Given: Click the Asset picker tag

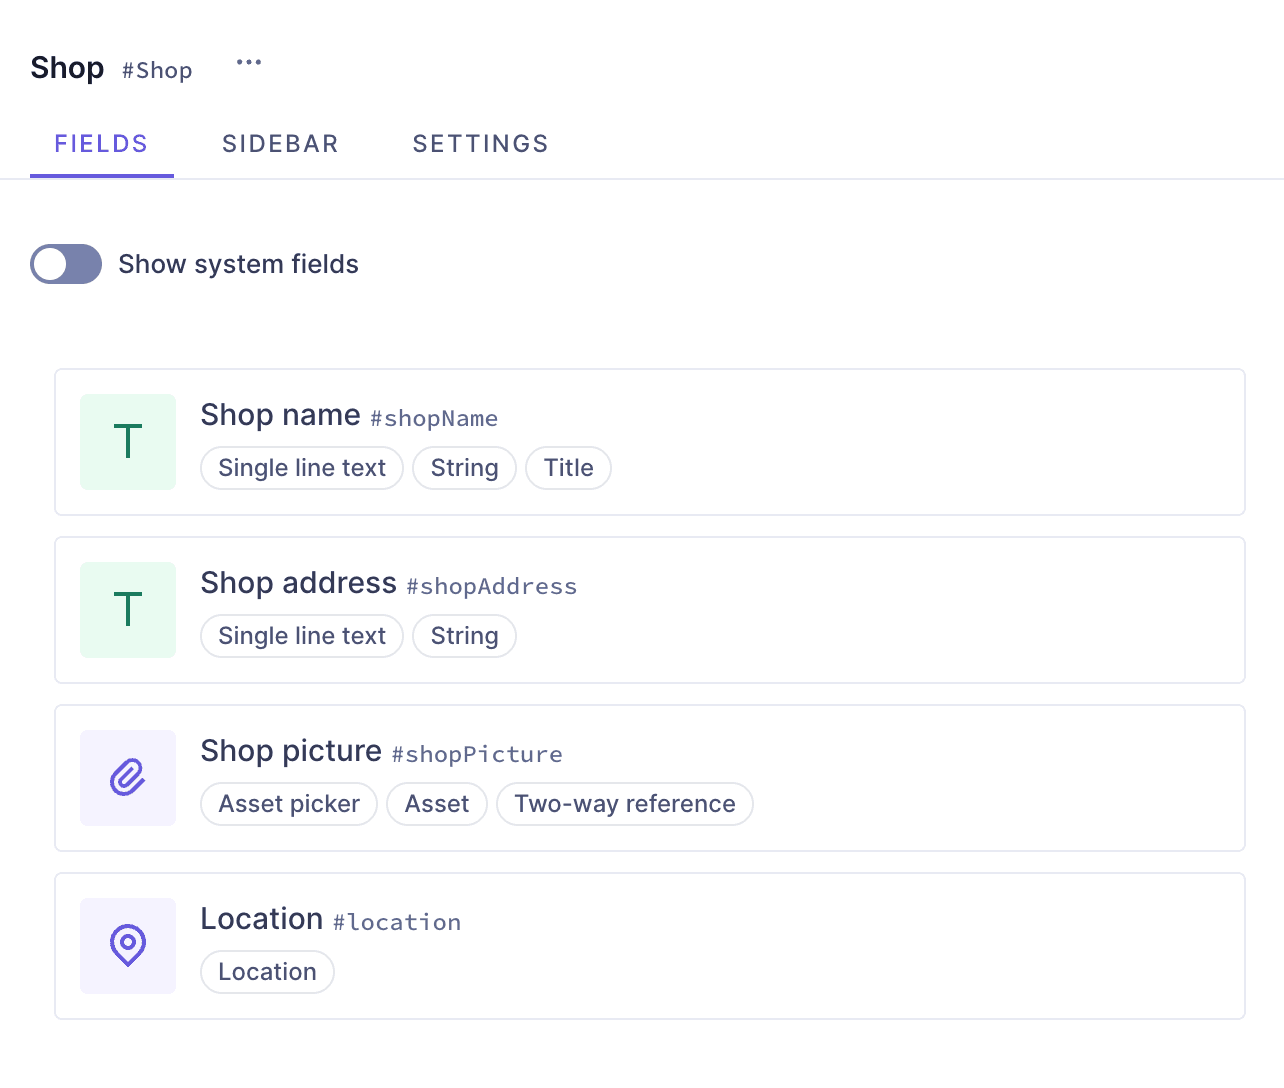Looking at the screenshot, I should (x=289, y=804).
